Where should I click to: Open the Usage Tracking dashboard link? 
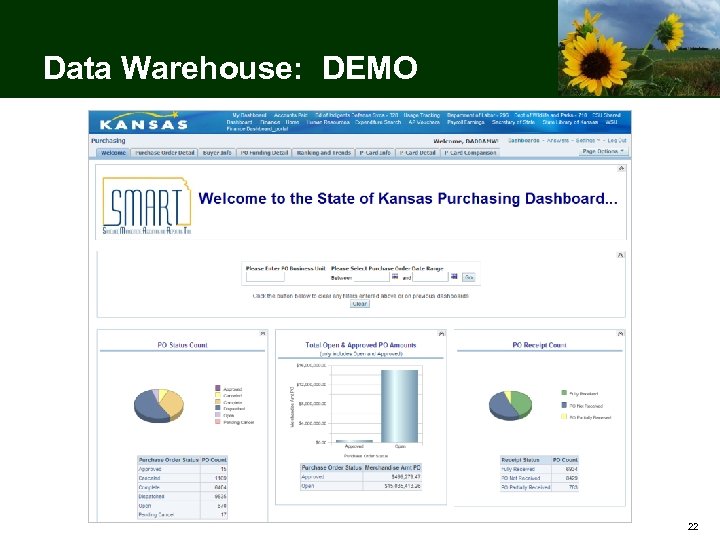tap(422, 115)
